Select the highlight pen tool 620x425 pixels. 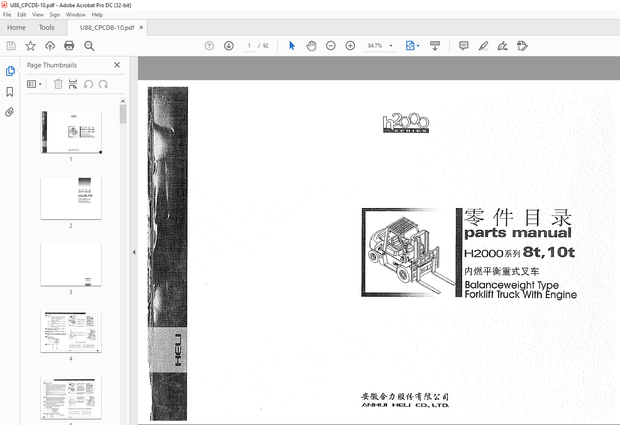[x=483, y=46]
